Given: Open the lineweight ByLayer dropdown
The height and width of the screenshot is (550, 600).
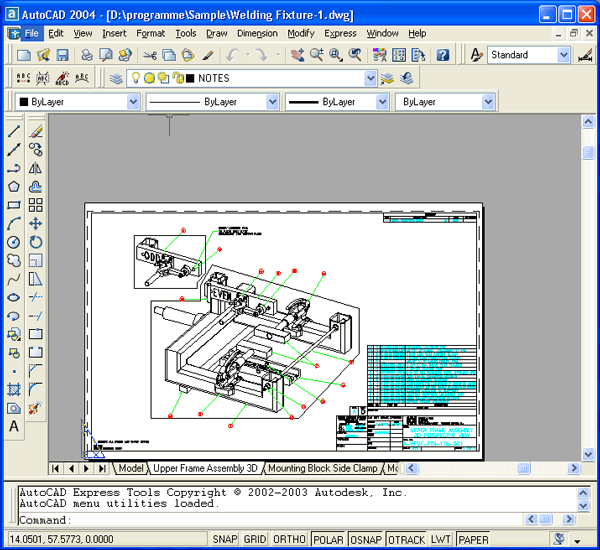Looking at the screenshot, I should coord(382,102).
